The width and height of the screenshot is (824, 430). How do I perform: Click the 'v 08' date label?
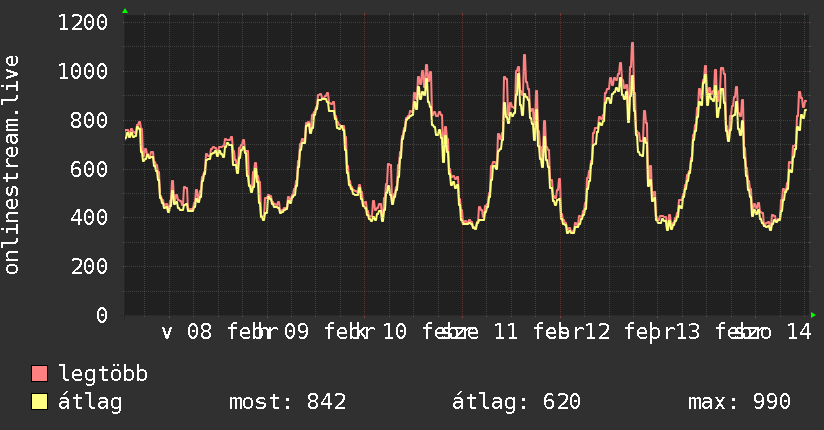tap(187, 332)
